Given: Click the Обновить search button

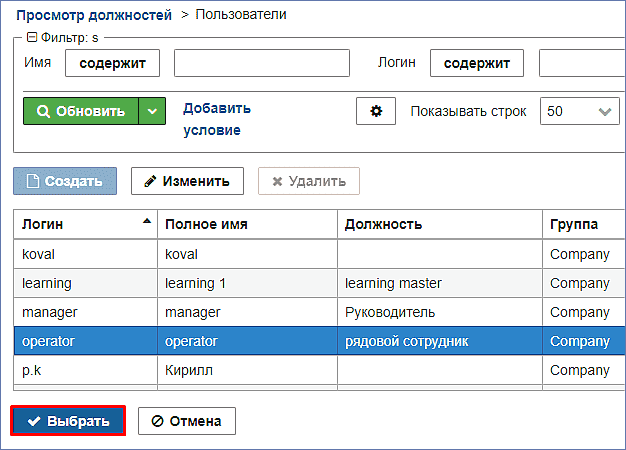Looking at the screenshot, I should coord(81,111).
